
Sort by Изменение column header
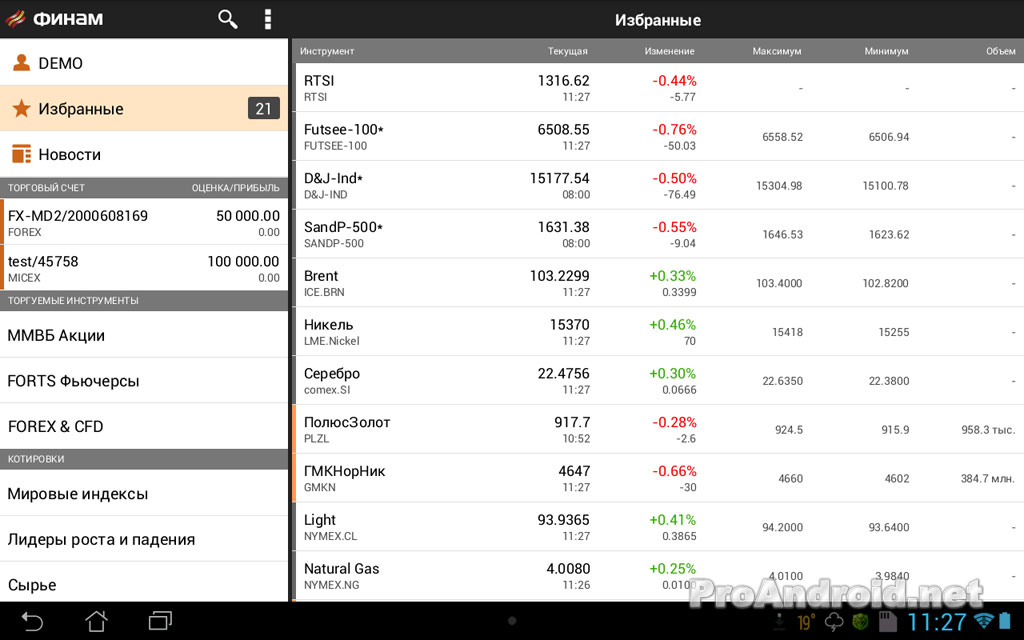pos(669,51)
